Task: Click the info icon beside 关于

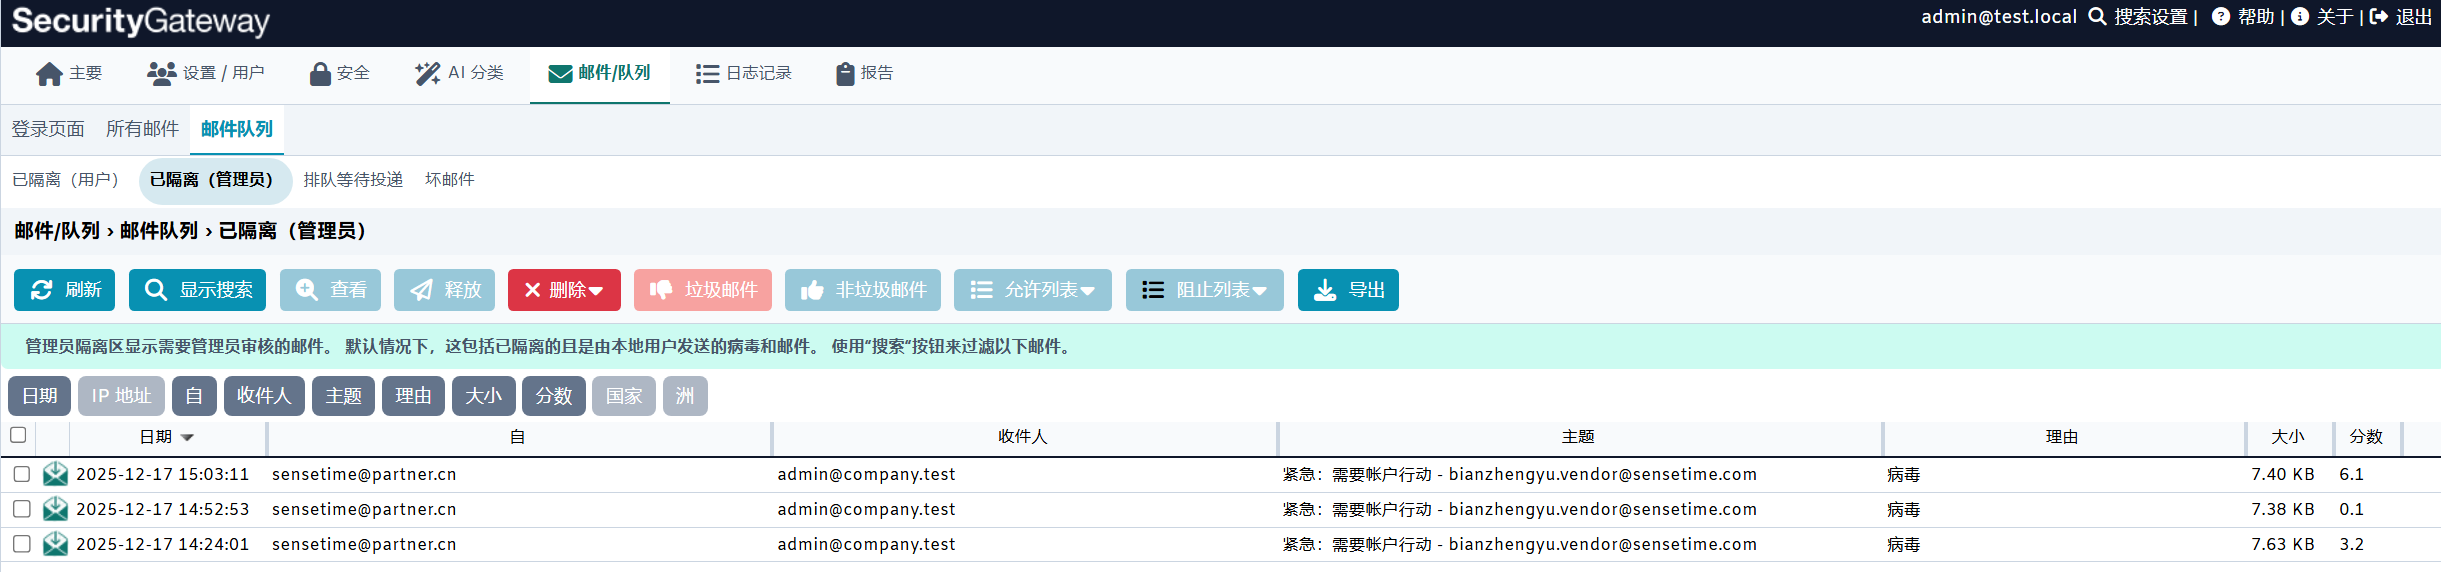Action: (x=2300, y=17)
